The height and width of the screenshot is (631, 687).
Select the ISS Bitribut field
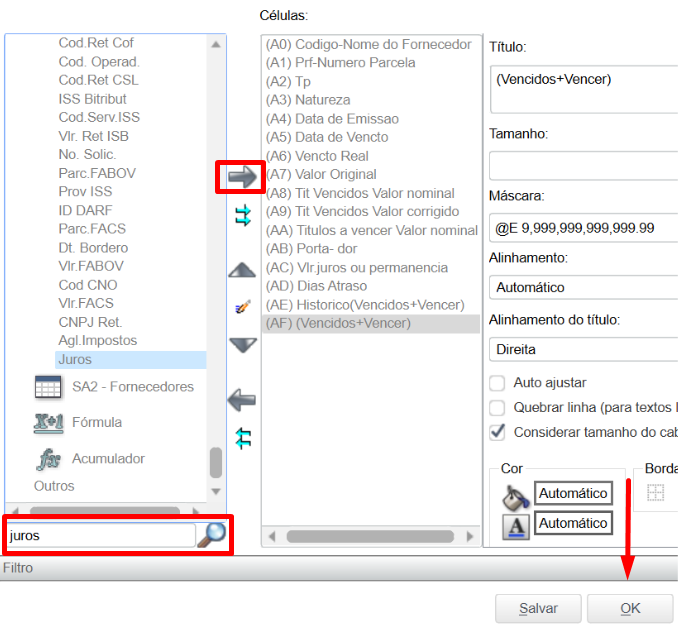coord(92,99)
